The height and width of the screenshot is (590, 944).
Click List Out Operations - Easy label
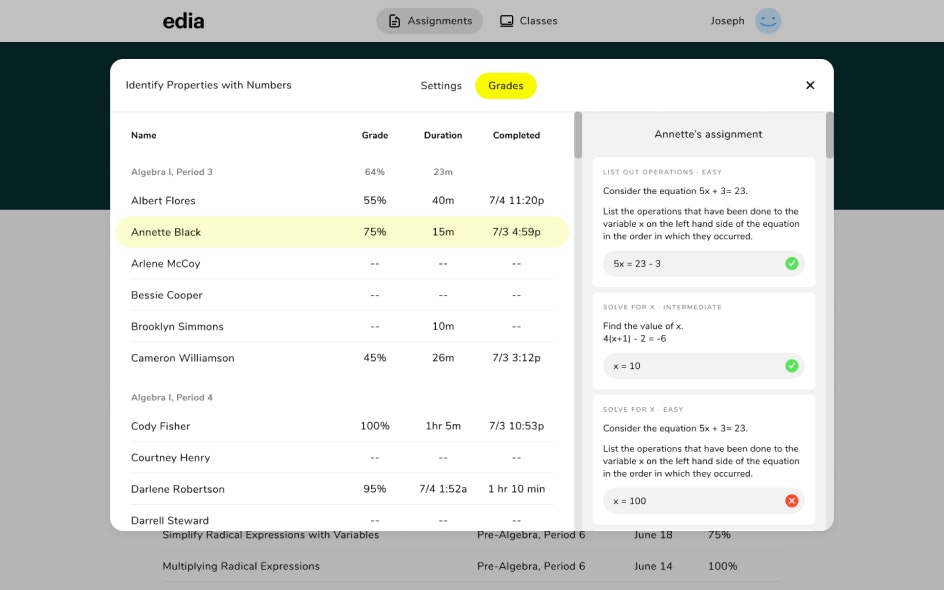tap(662, 172)
